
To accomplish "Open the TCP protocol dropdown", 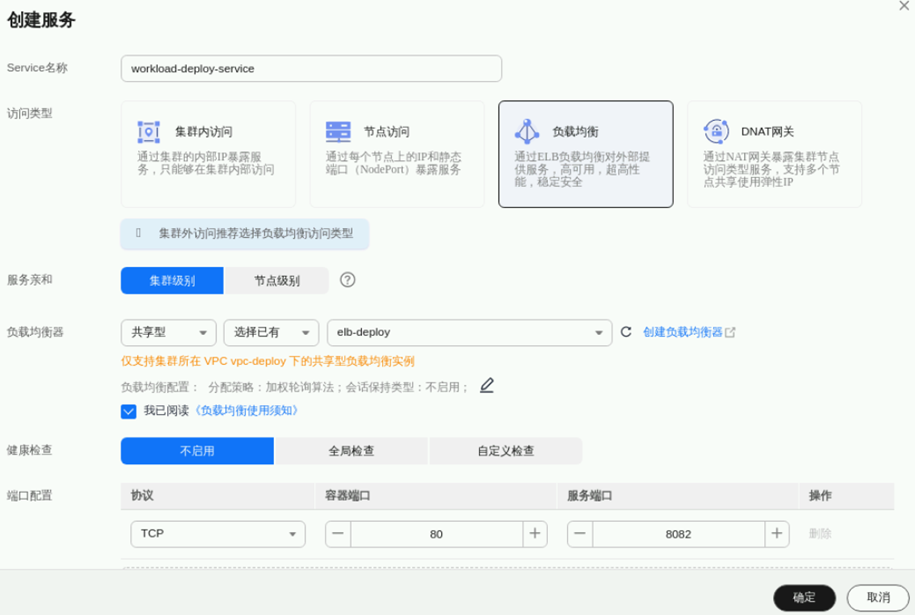I will pos(217,534).
